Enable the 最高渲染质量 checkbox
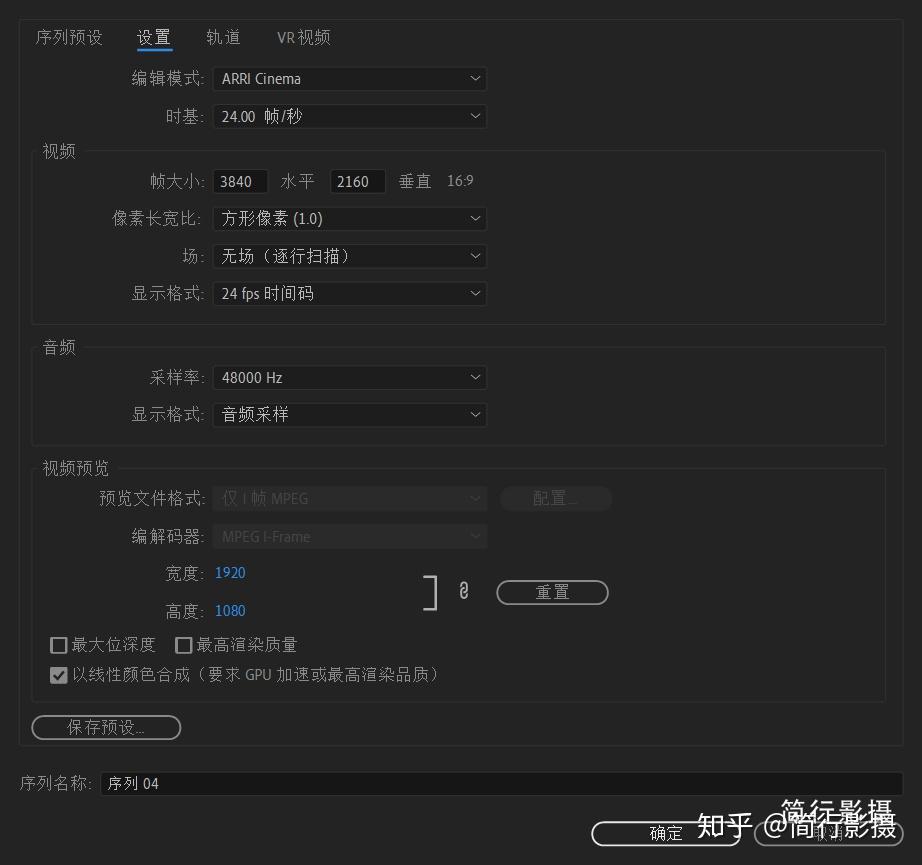The height and width of the screenshot is (865, 922). pyautogui.click(x=183, y=645)
